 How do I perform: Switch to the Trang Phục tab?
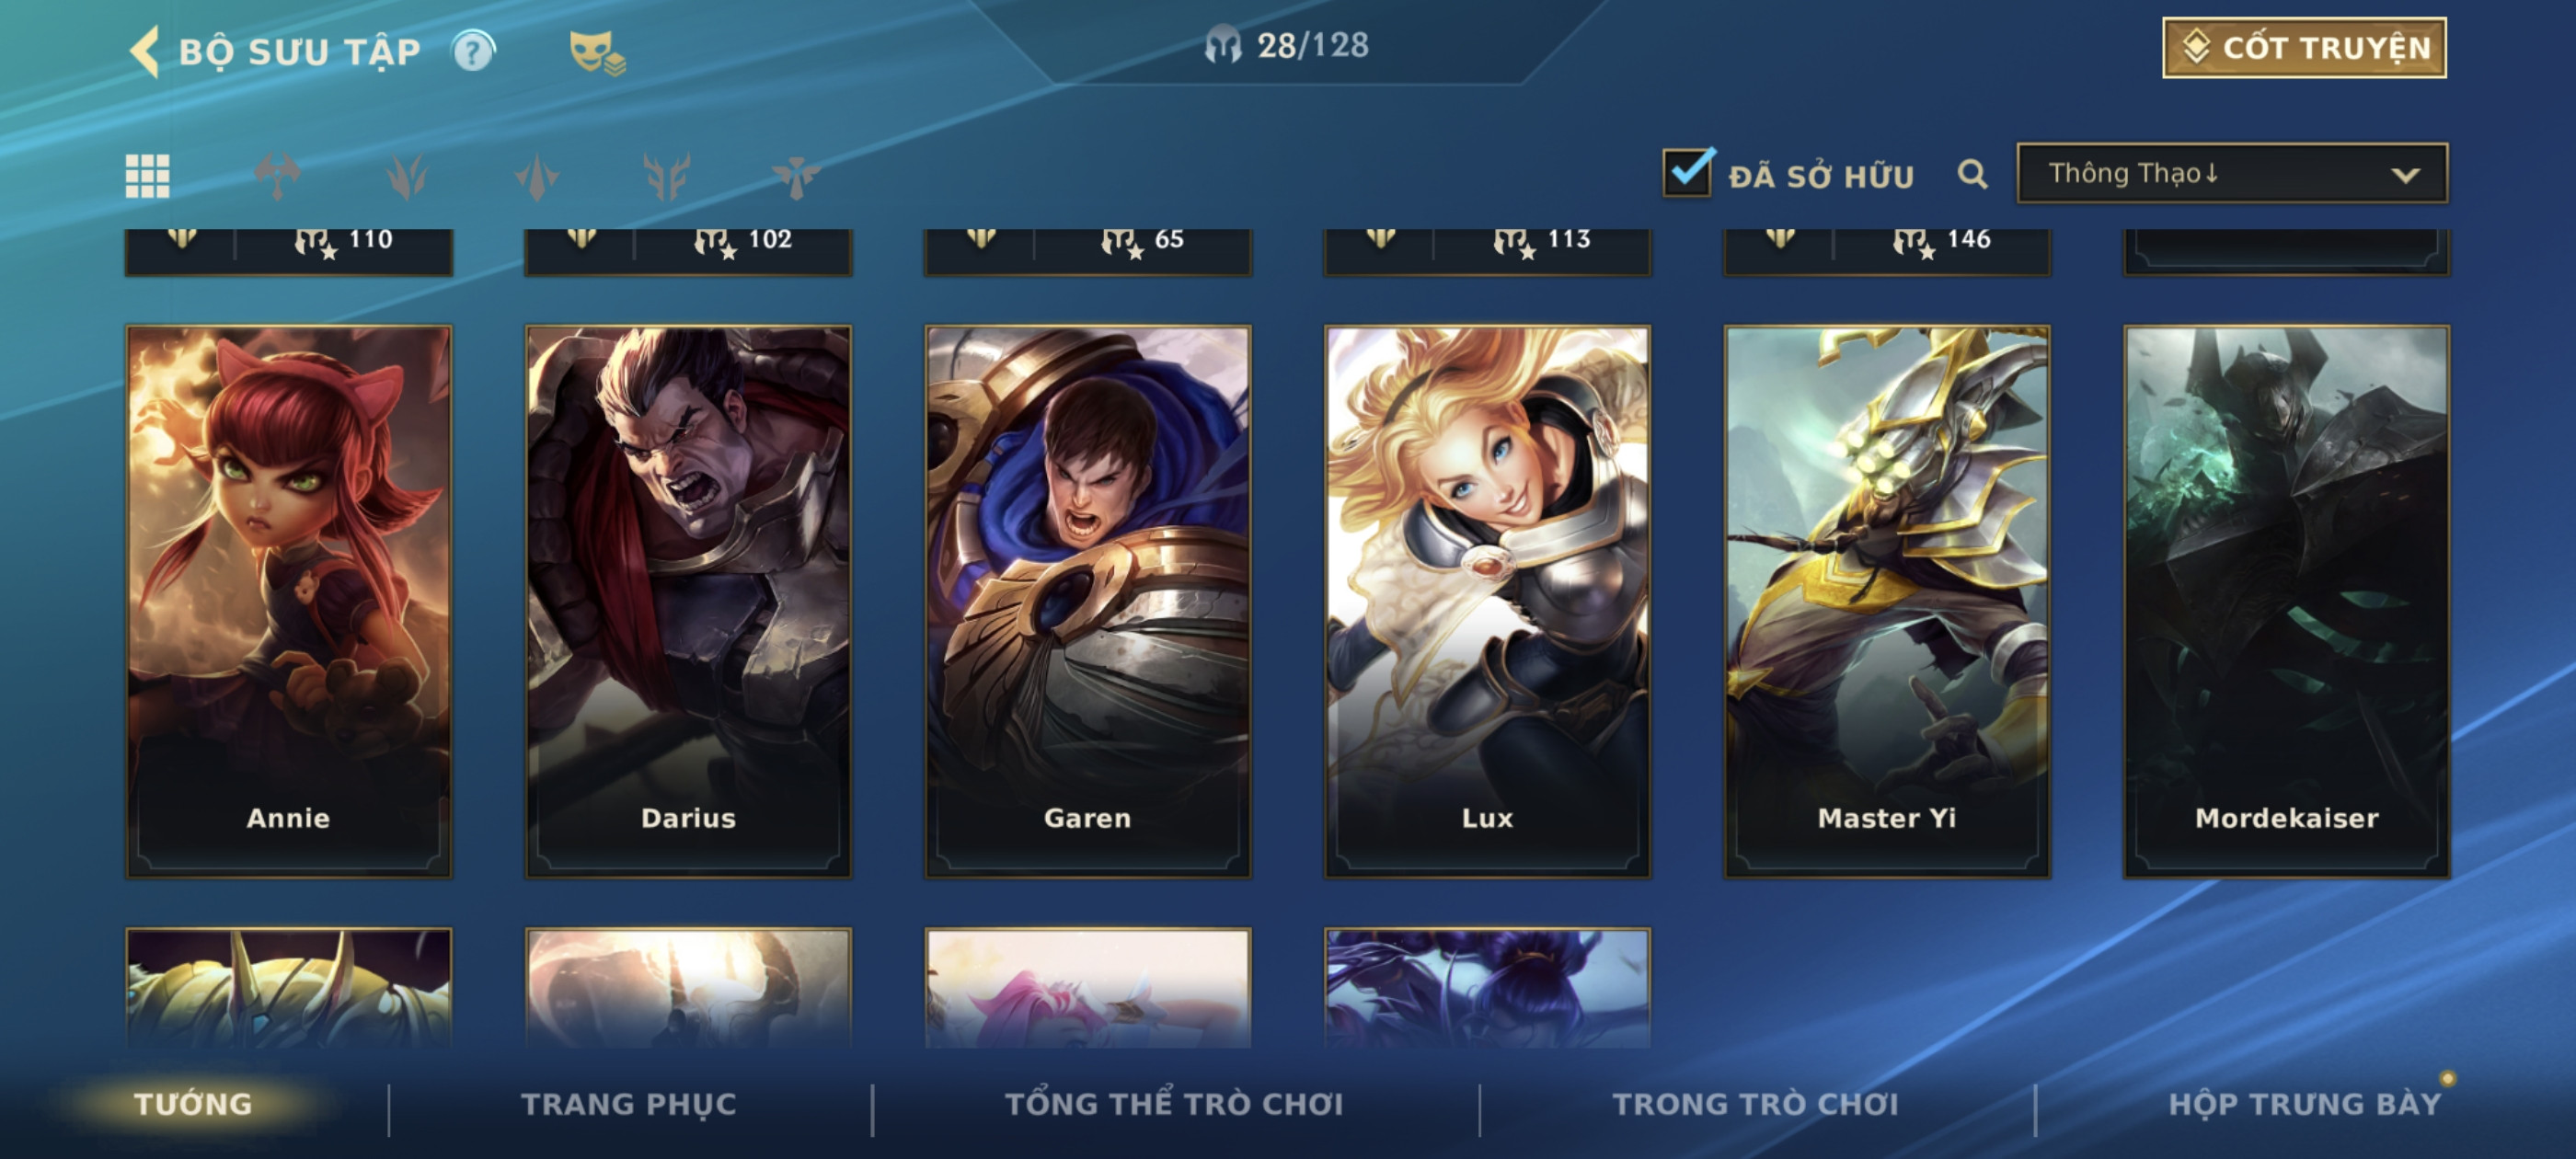coord(628,1104)
